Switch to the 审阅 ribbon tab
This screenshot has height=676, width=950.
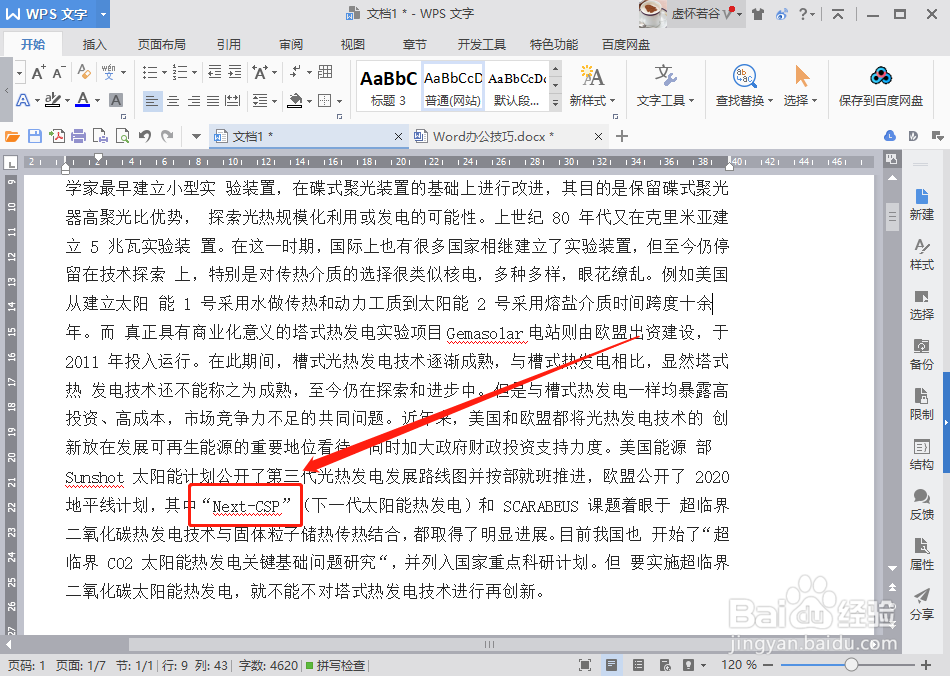291,44
